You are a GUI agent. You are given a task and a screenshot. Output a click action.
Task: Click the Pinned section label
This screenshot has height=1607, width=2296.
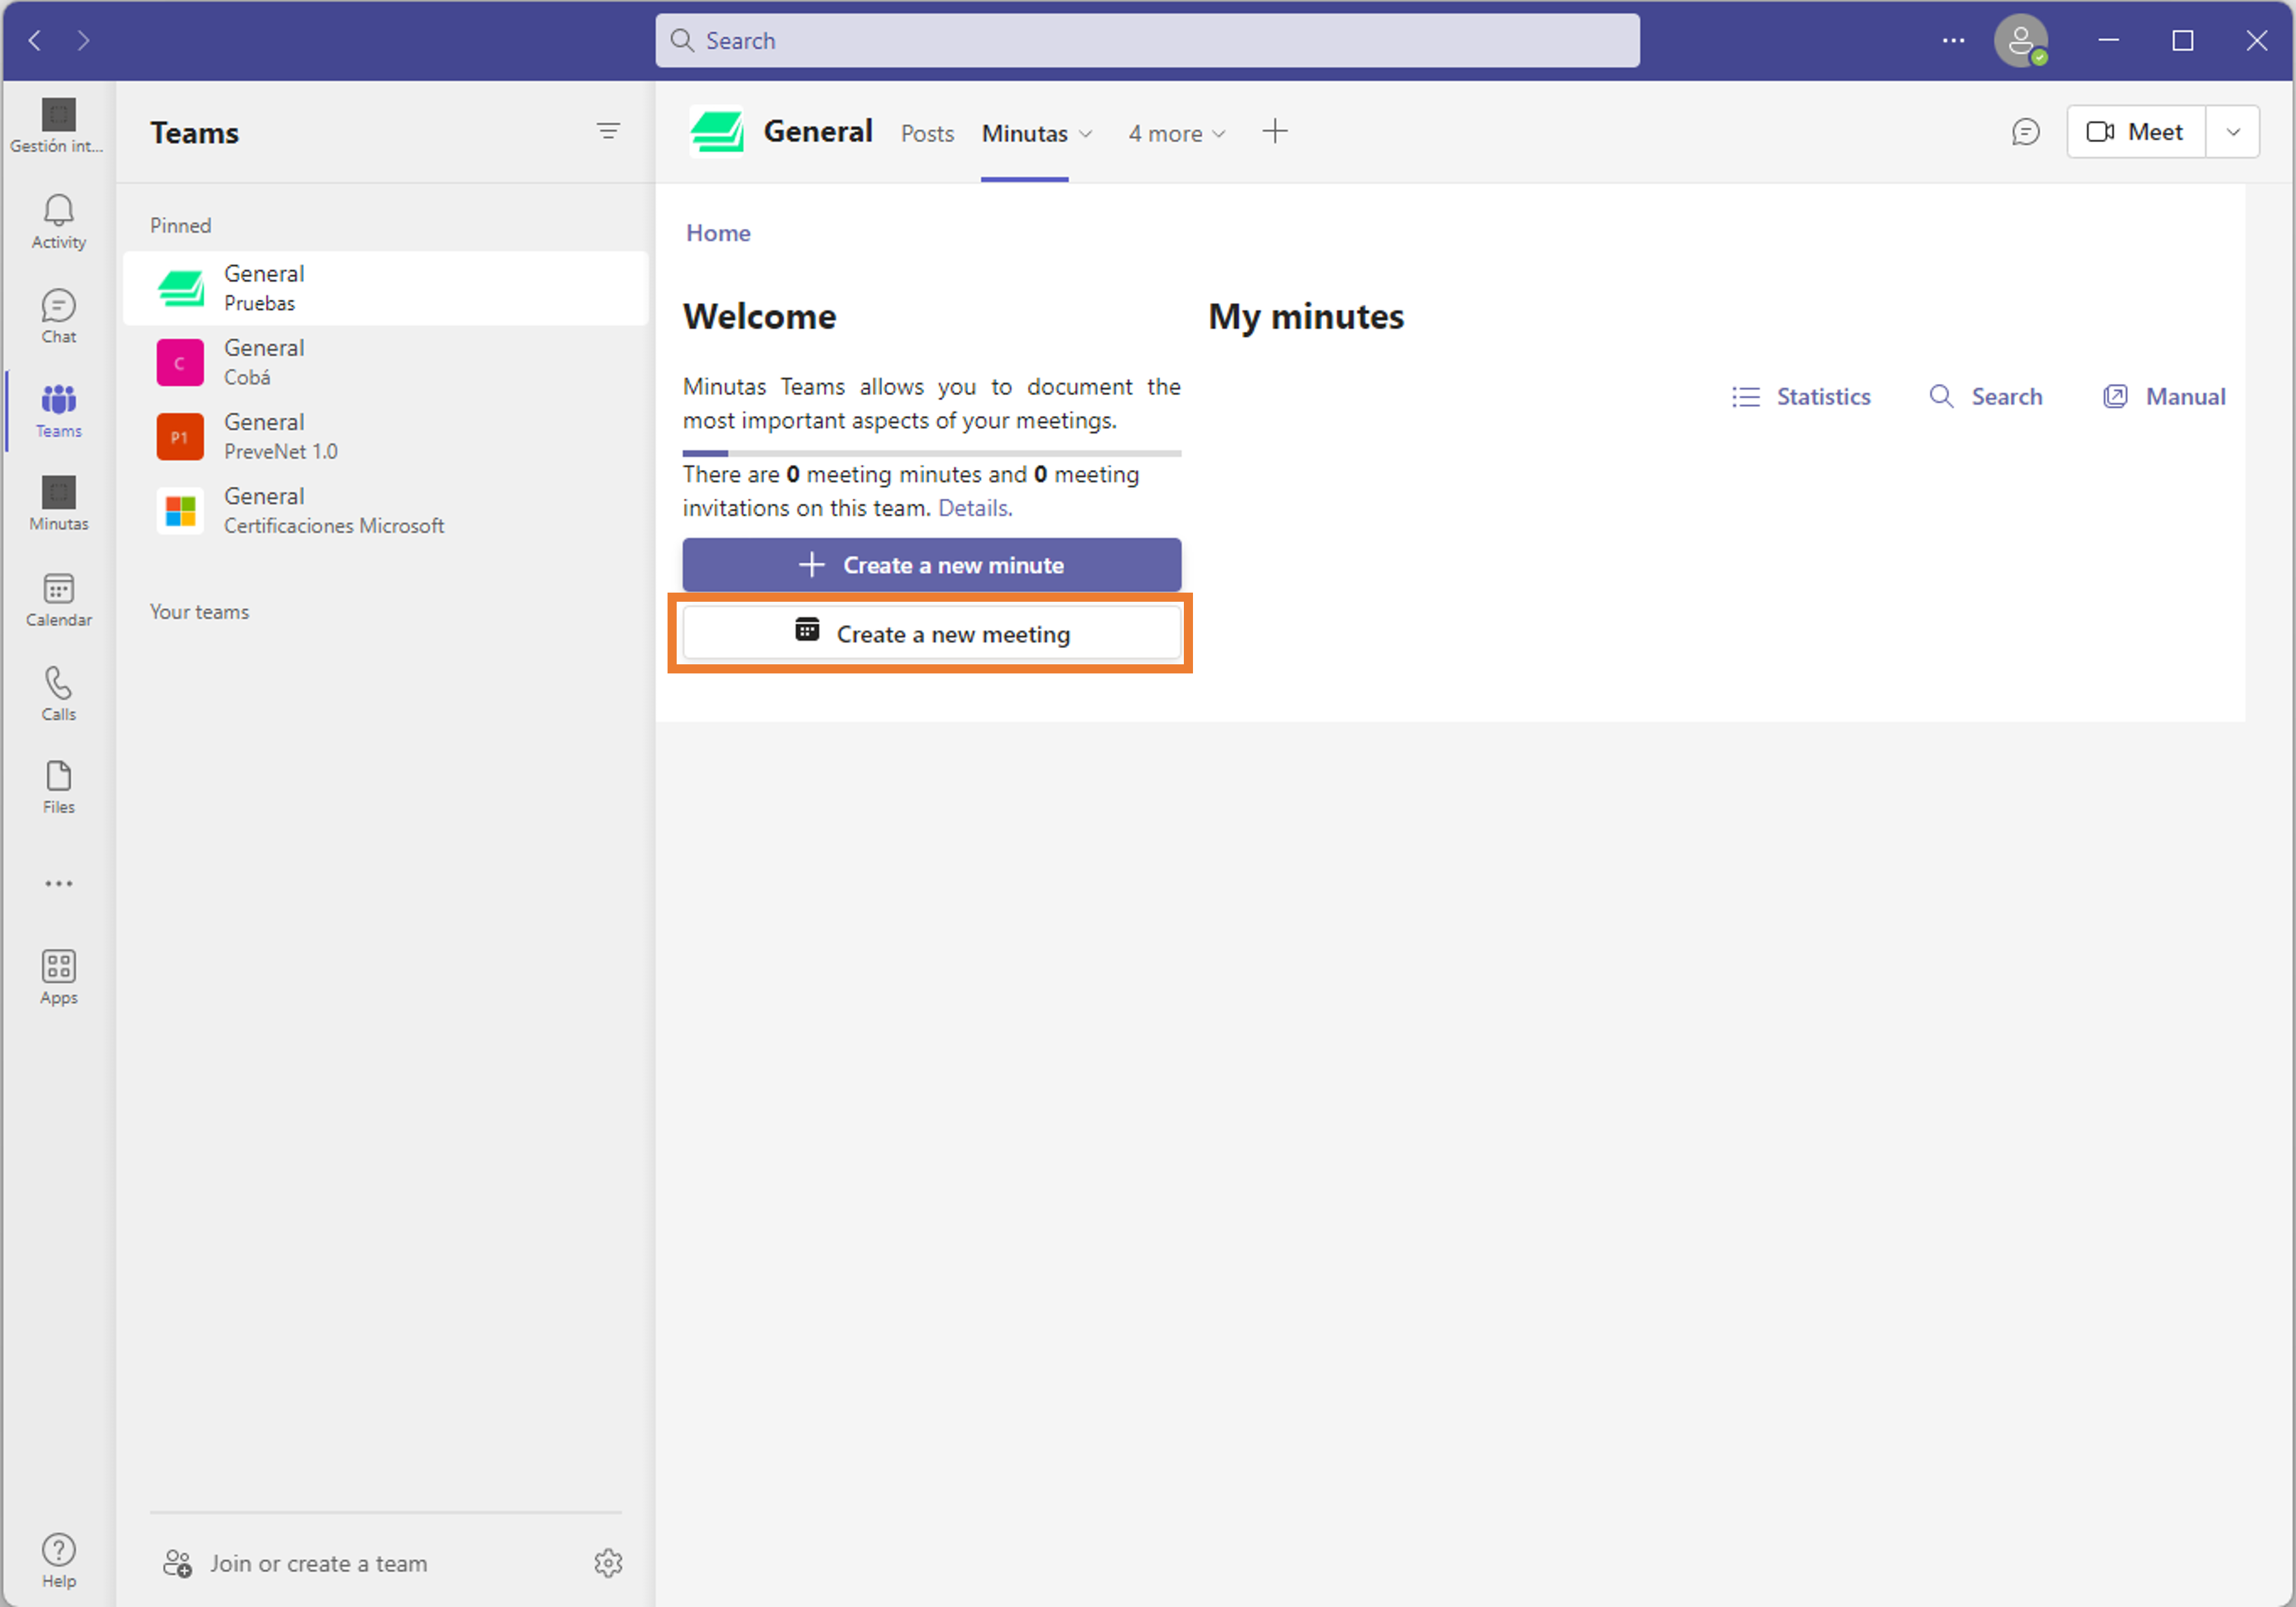tap(180, 225)
